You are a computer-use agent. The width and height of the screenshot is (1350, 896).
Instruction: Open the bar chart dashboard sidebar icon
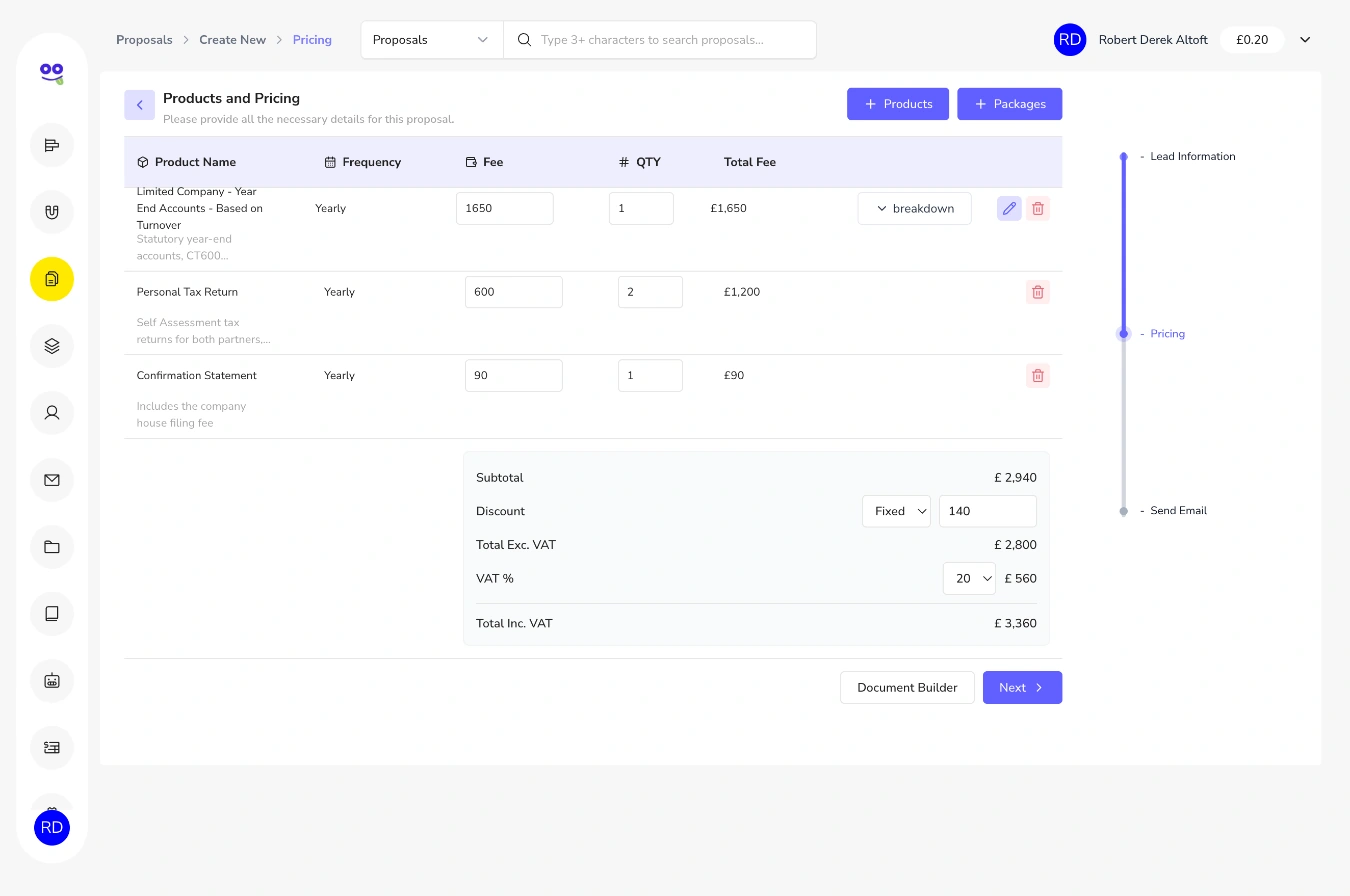(x=52, y=145)
